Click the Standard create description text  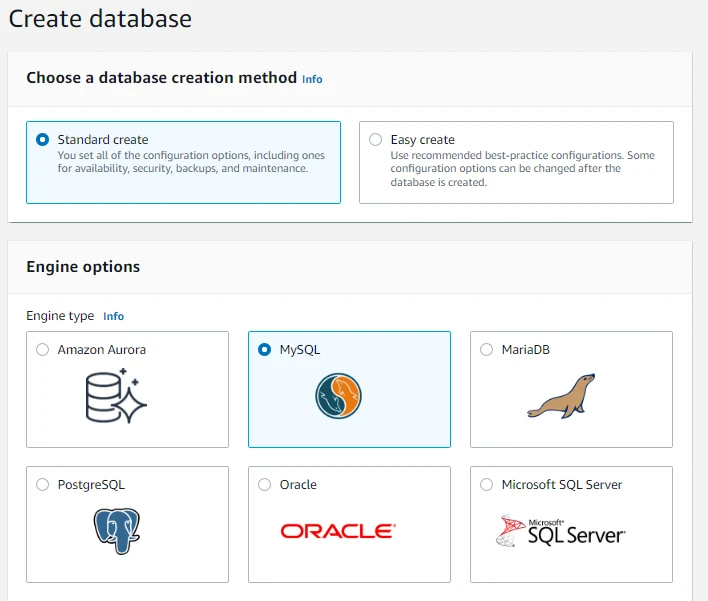pyautogui.click(x=190, y=162)
